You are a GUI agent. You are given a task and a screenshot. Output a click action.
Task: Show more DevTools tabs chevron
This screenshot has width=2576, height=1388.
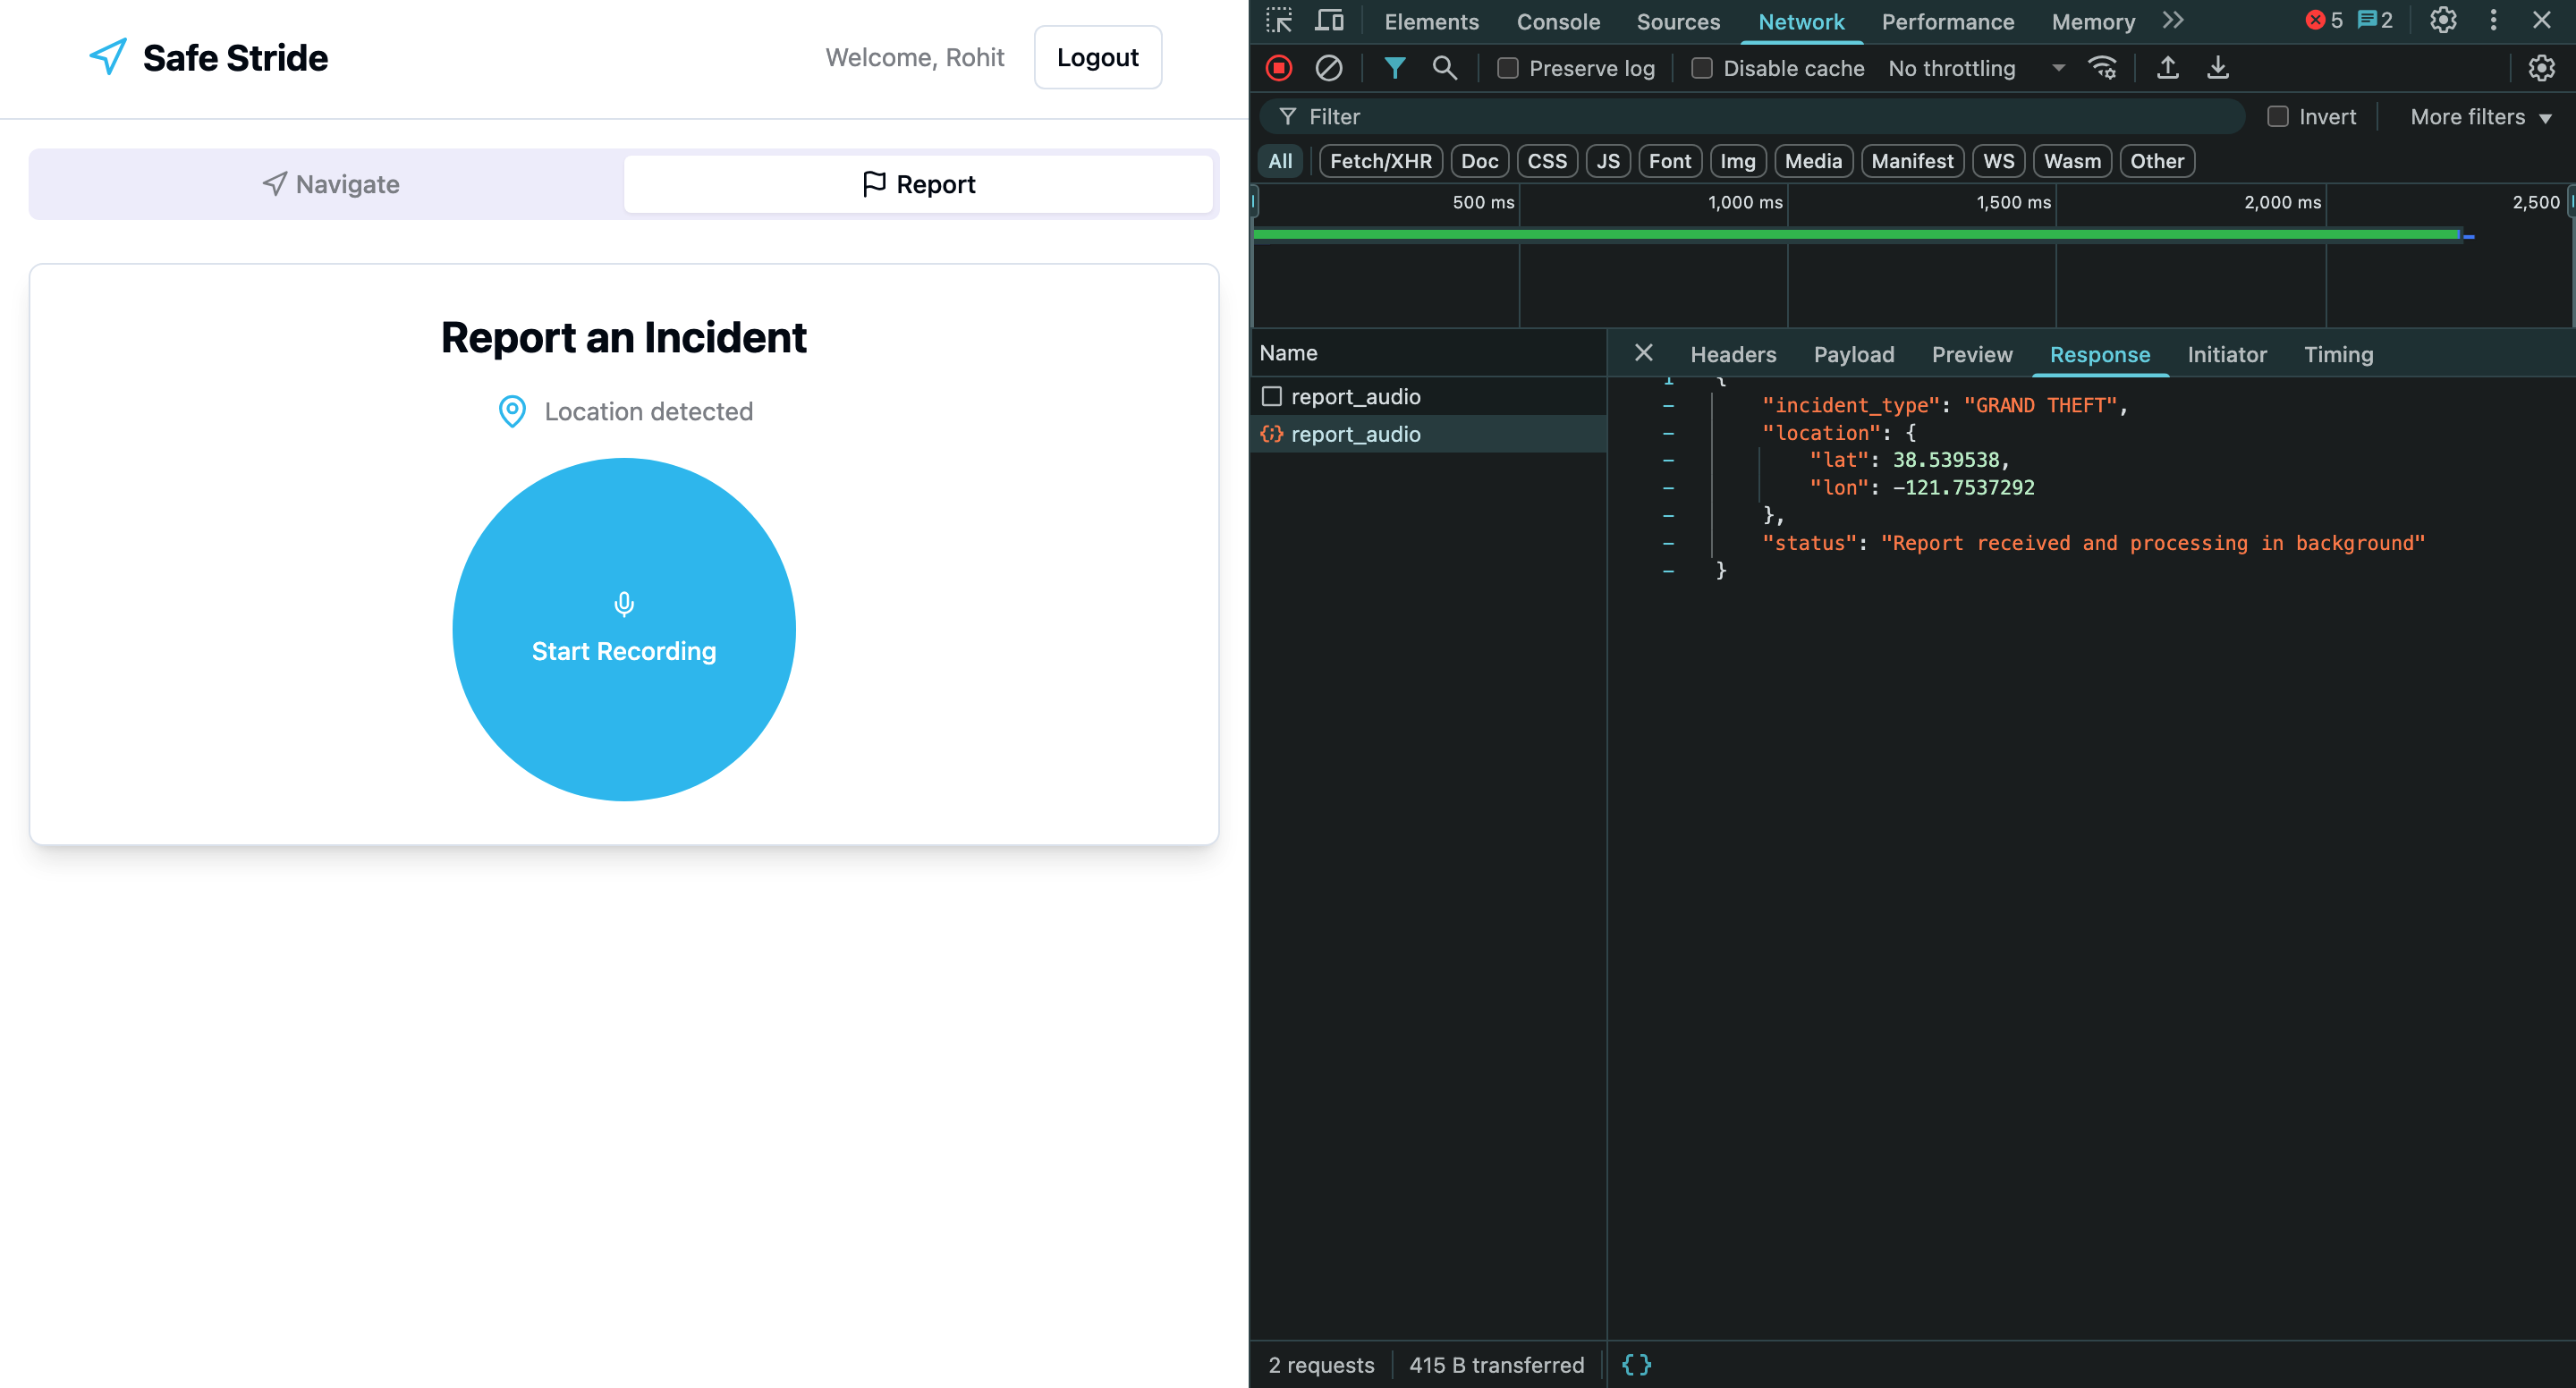coord(2173,21)
